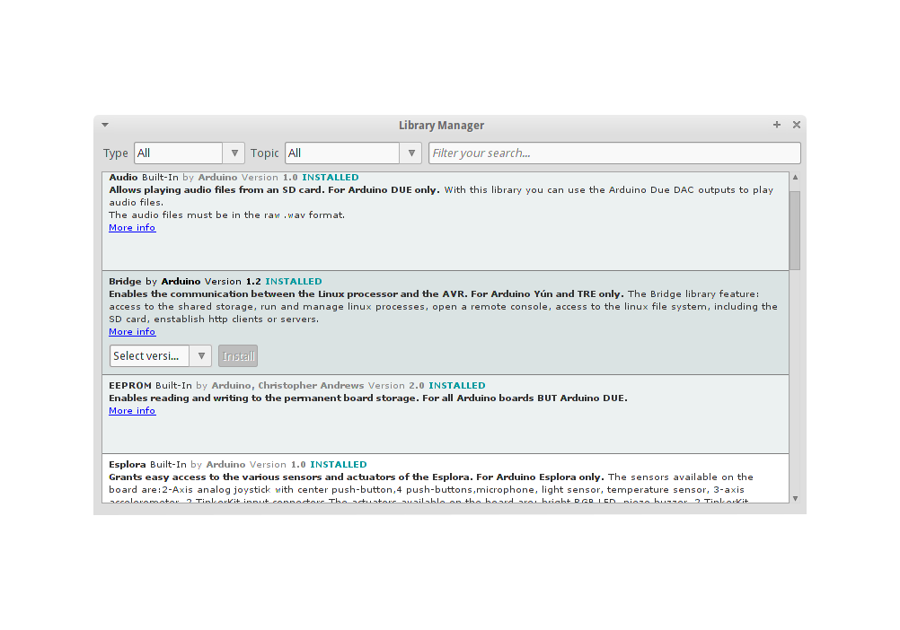
Task: Close the Library Manager dialog
Action: click(796, 125)
